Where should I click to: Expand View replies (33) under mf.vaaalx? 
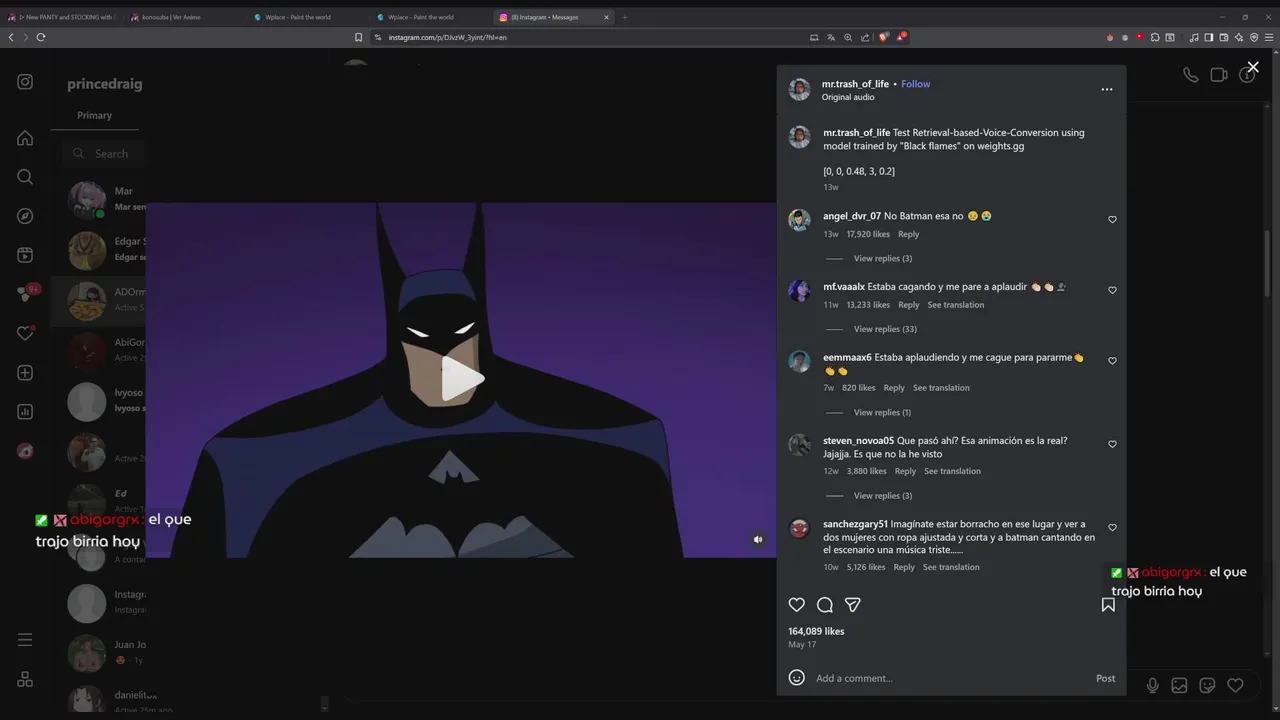click(x=885, y=329)
